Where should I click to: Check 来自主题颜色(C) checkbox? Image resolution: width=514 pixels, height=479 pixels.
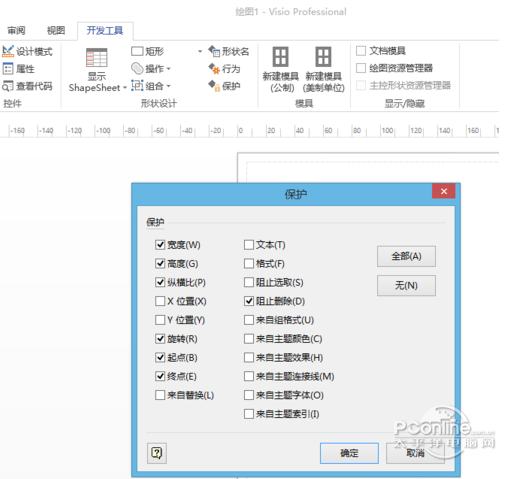point(249,339)
